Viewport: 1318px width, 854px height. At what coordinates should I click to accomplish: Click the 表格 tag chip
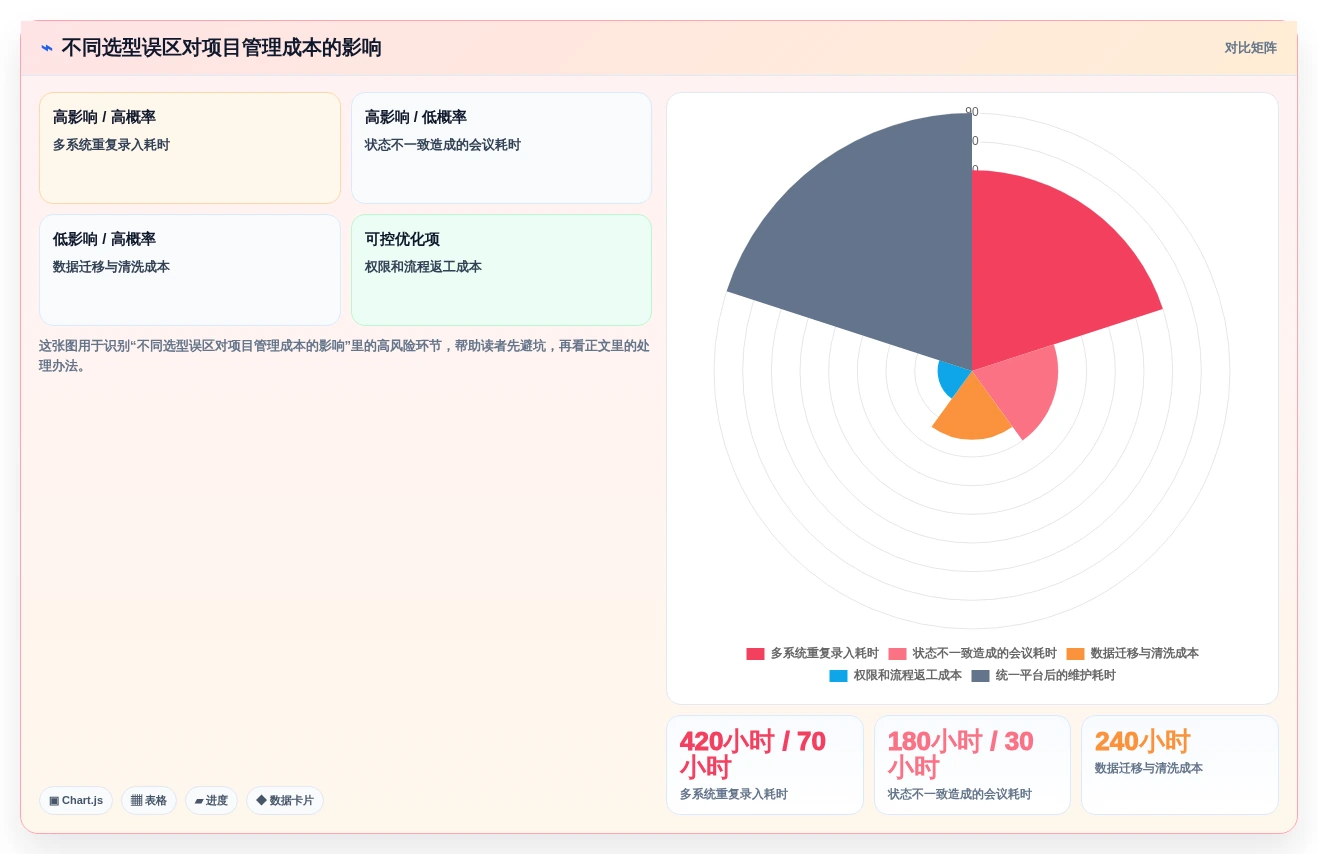click(149, 800)
